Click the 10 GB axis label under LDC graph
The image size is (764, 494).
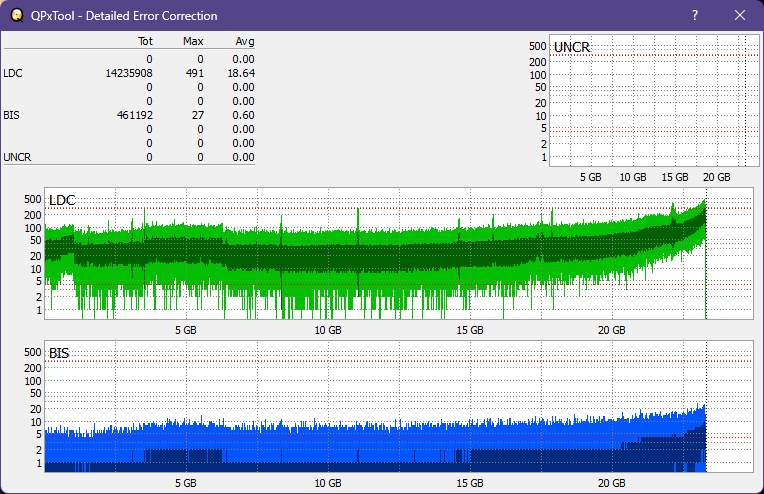coord(328,330)
